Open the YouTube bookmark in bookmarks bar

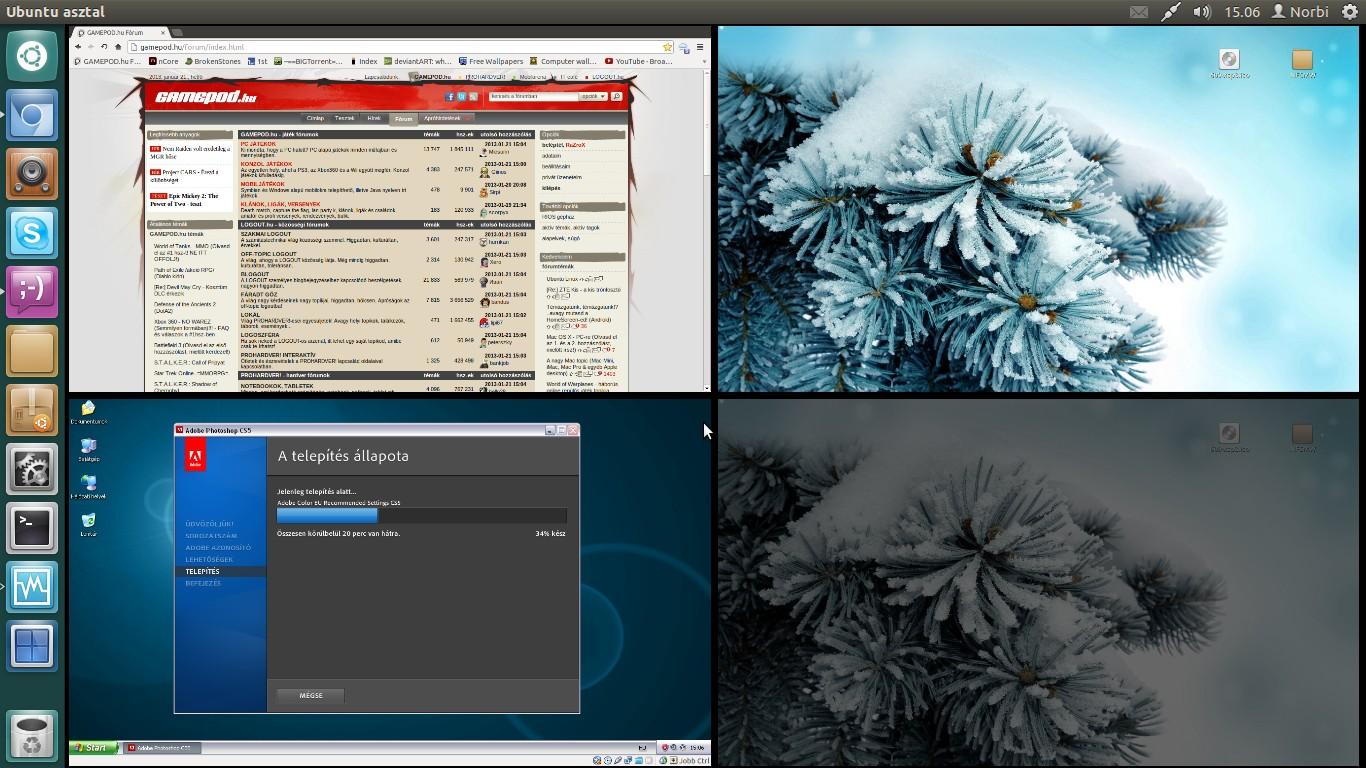pos(638,61)
